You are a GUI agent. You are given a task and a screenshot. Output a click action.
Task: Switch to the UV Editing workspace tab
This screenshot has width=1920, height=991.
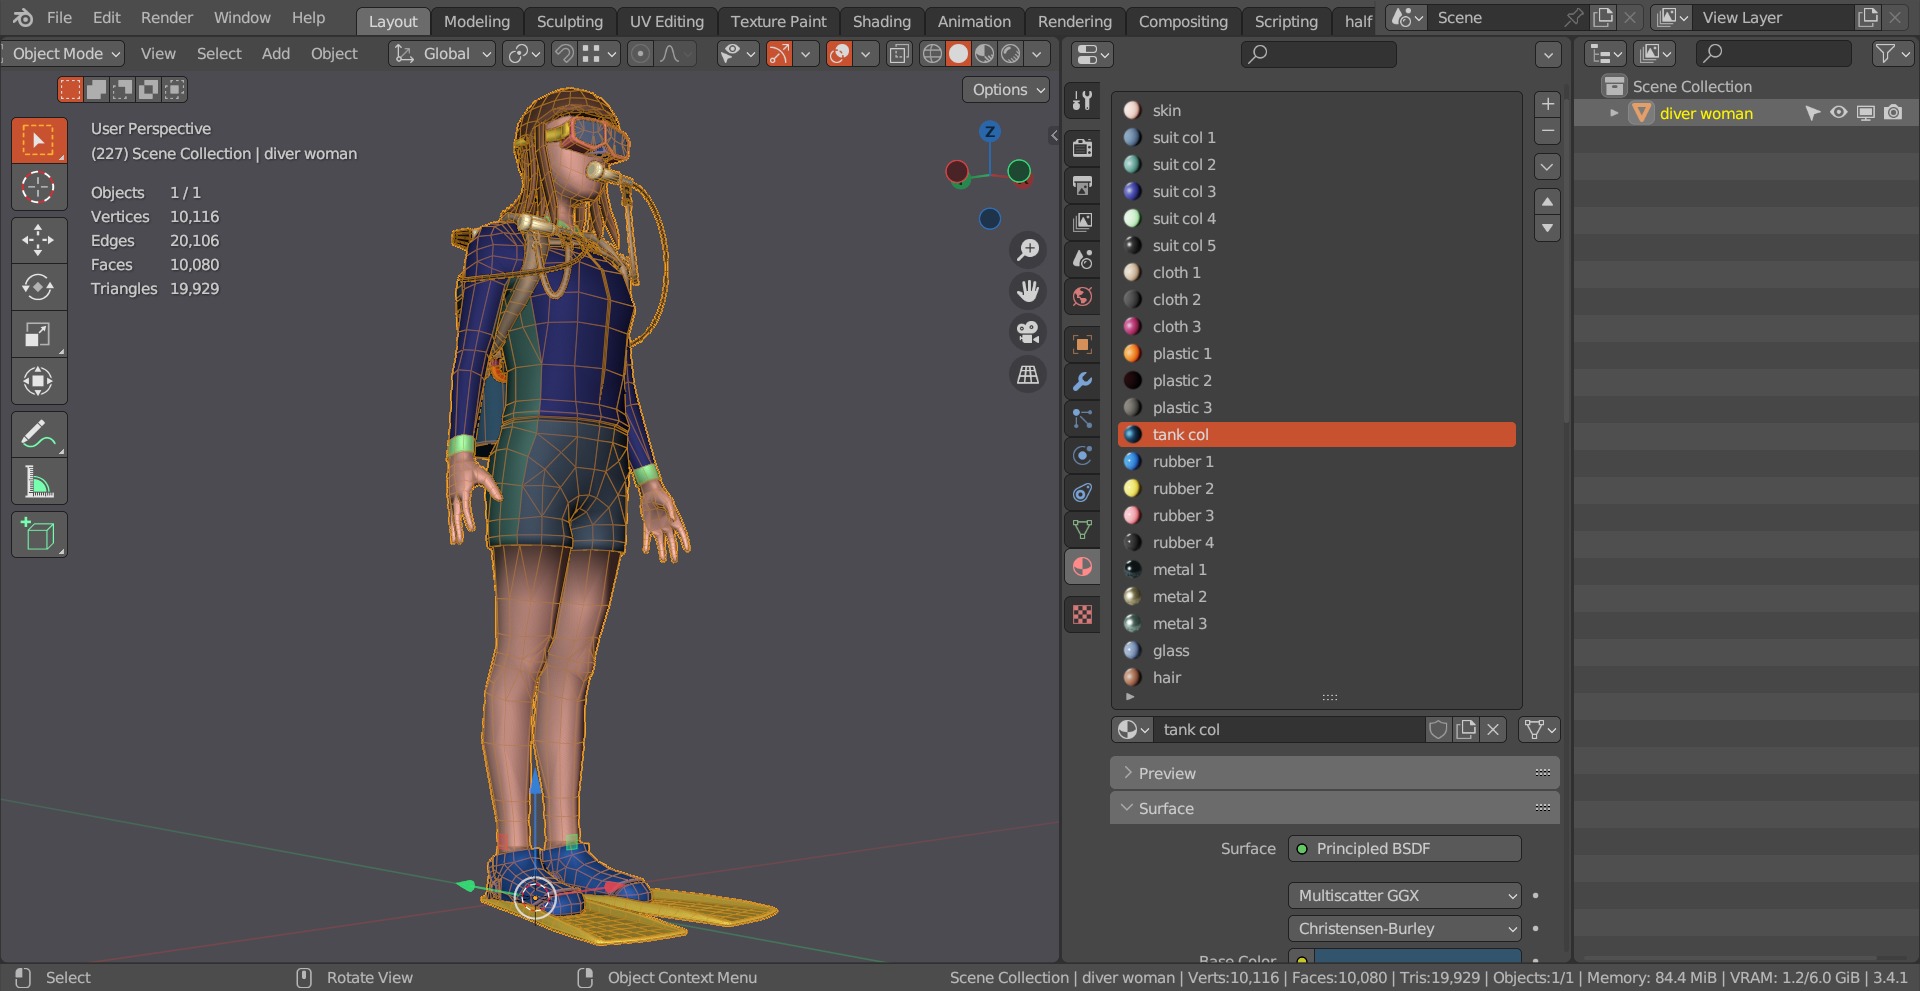666,21
